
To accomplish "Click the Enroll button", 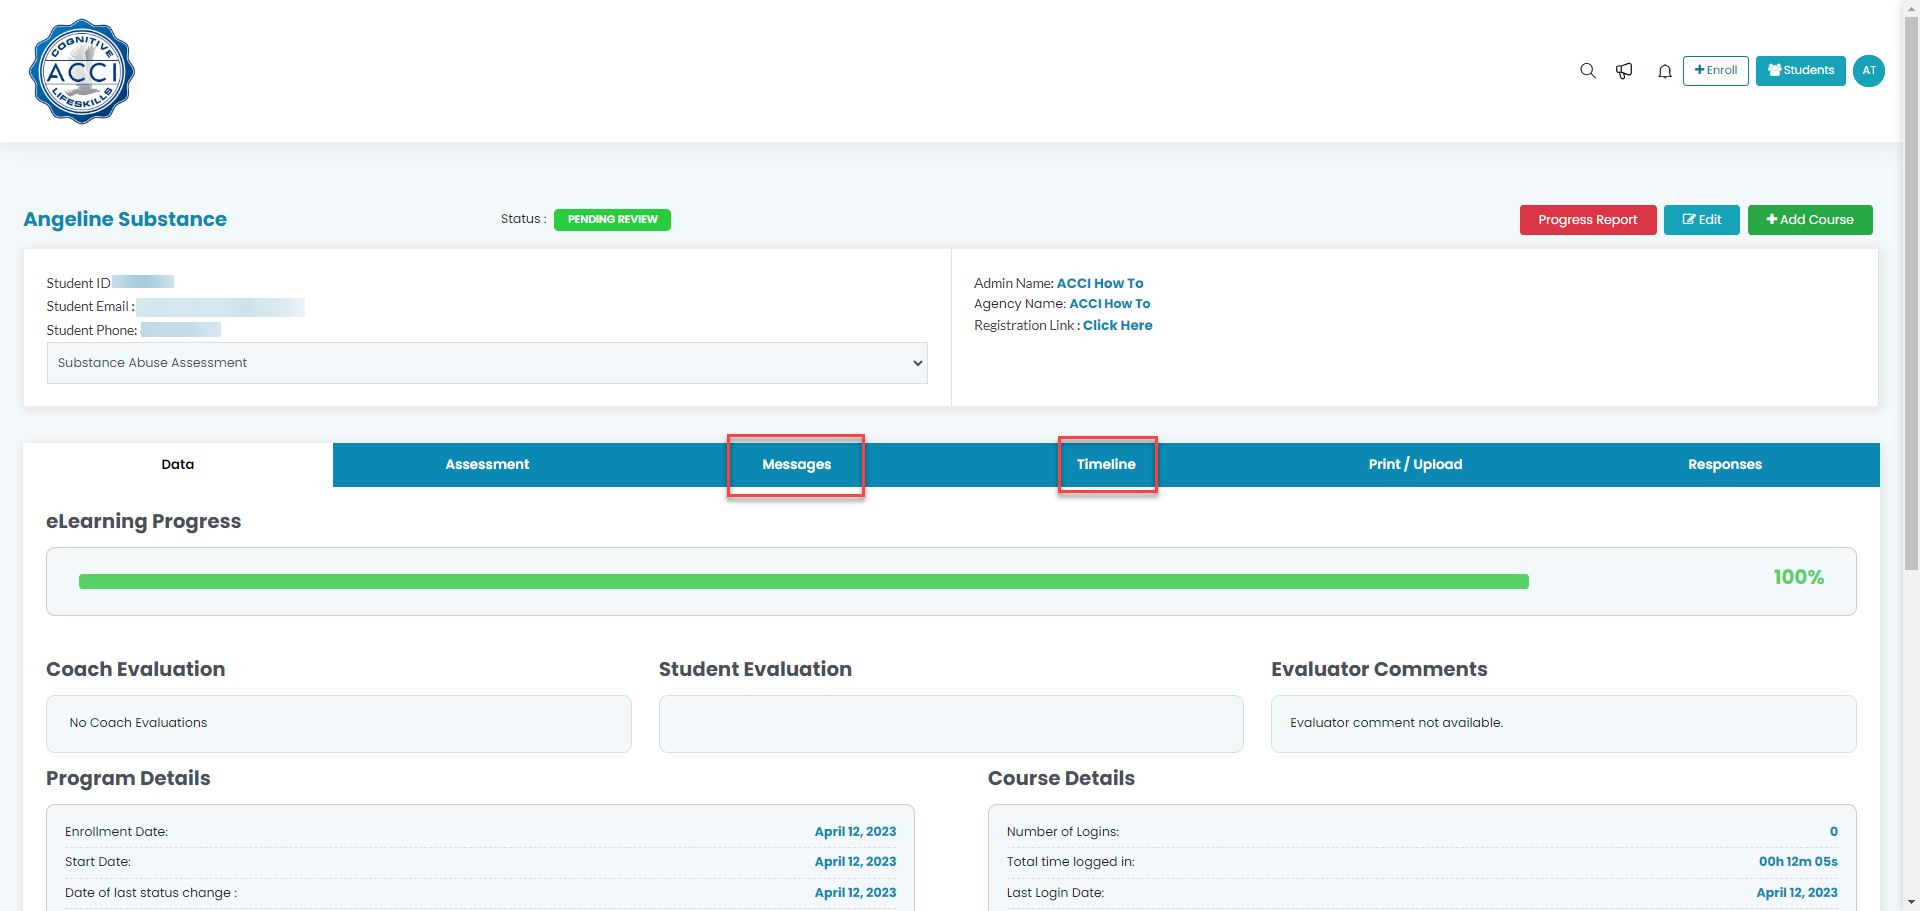I will pyautogui.click(x=1715, y=71).
